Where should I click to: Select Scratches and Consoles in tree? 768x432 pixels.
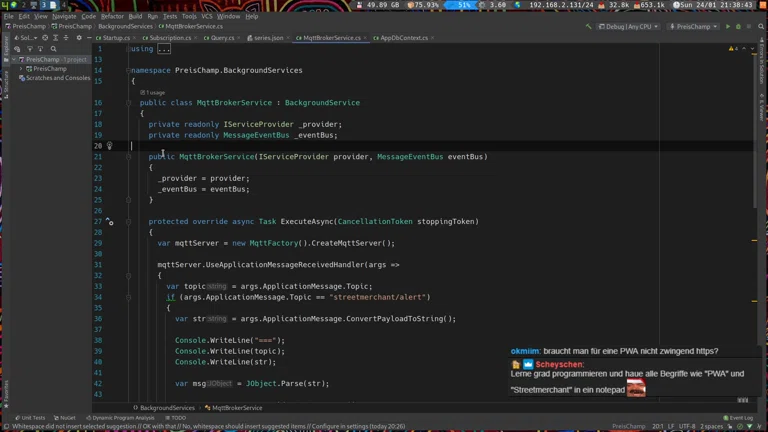[x=57, y=78]
